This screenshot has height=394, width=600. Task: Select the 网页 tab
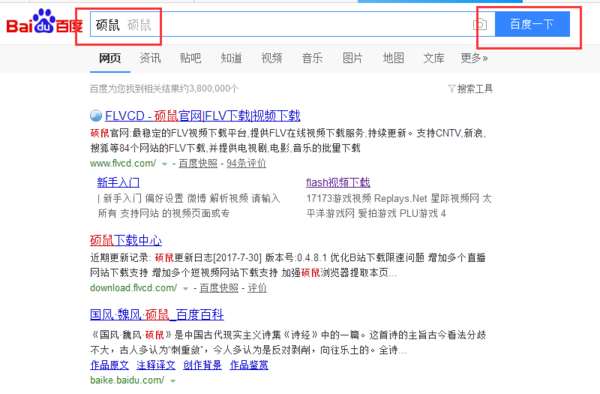coord(110,58)
